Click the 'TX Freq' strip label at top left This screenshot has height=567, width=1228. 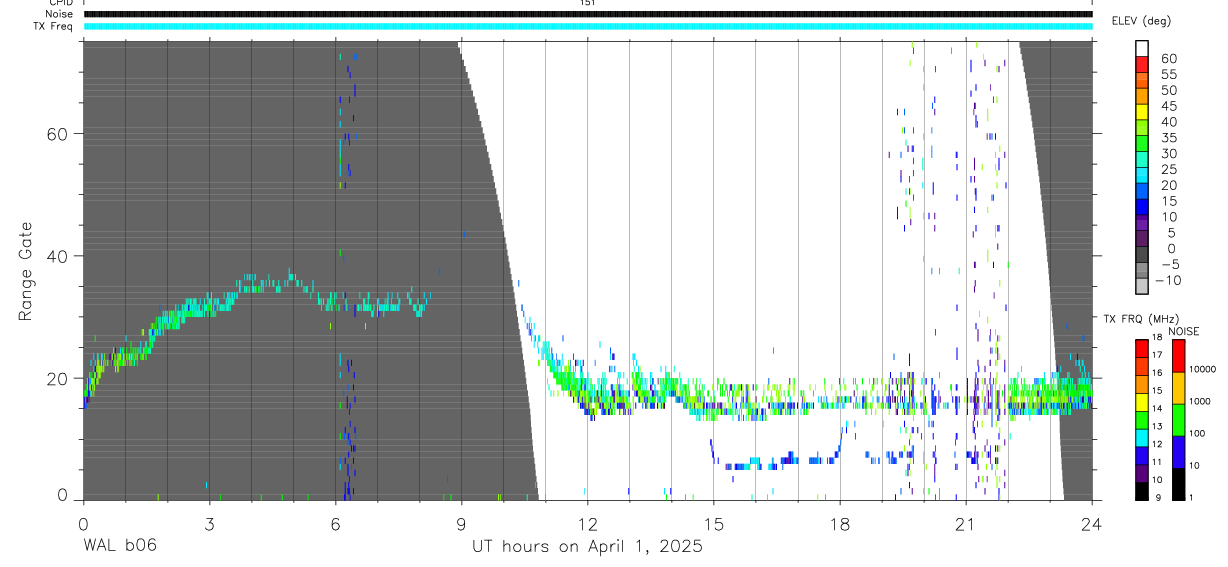55,26
